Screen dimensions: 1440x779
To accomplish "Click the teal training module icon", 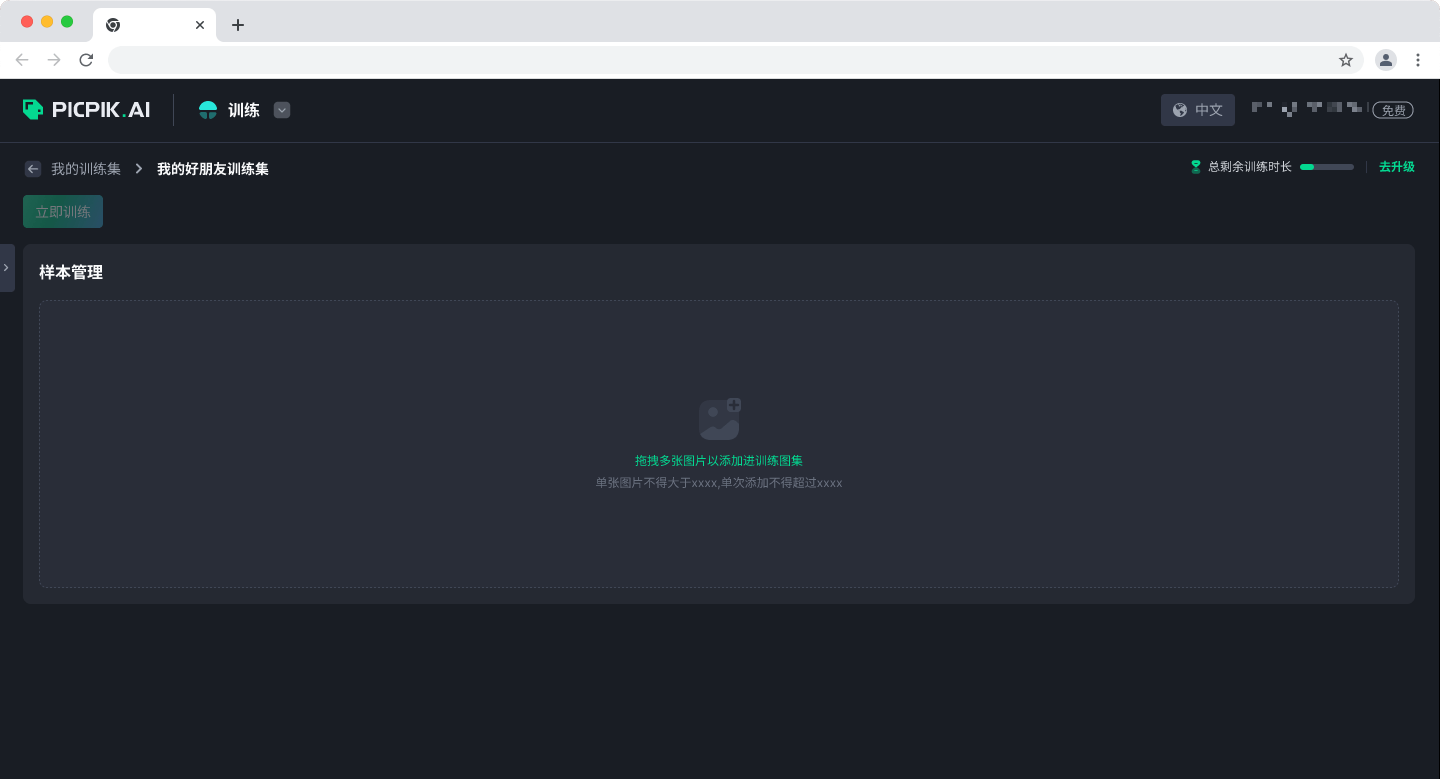I will coord(208,110).
